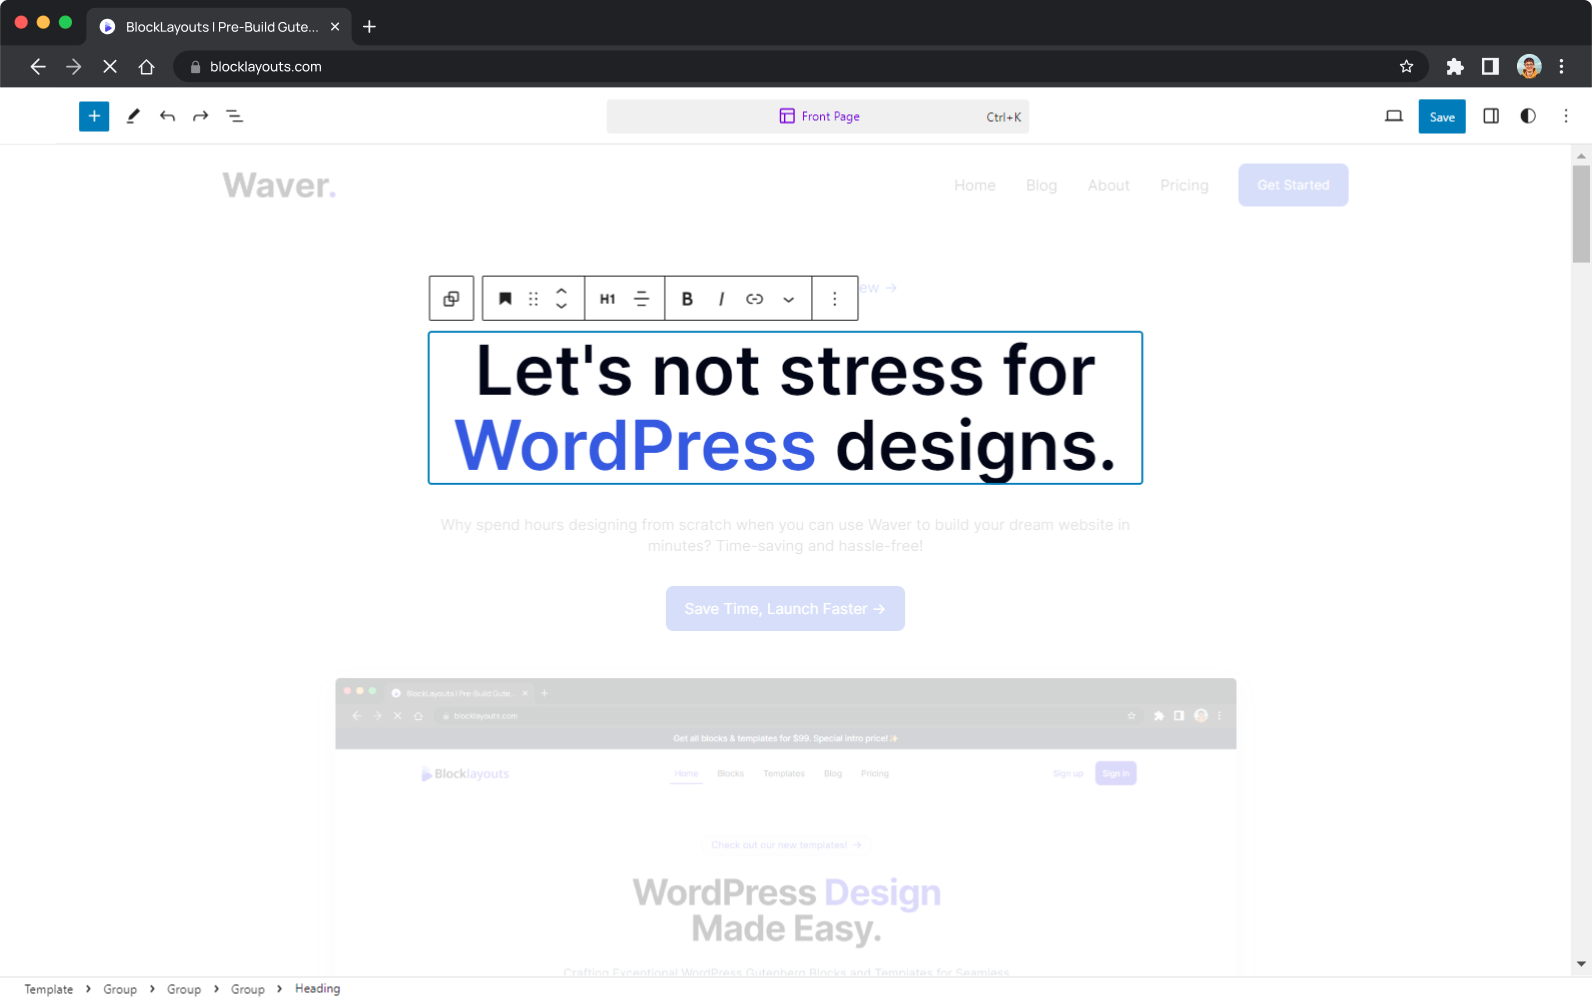Screen dimensions: 1593x1000
Task: Click the Save button
Action: (1441, 117)
